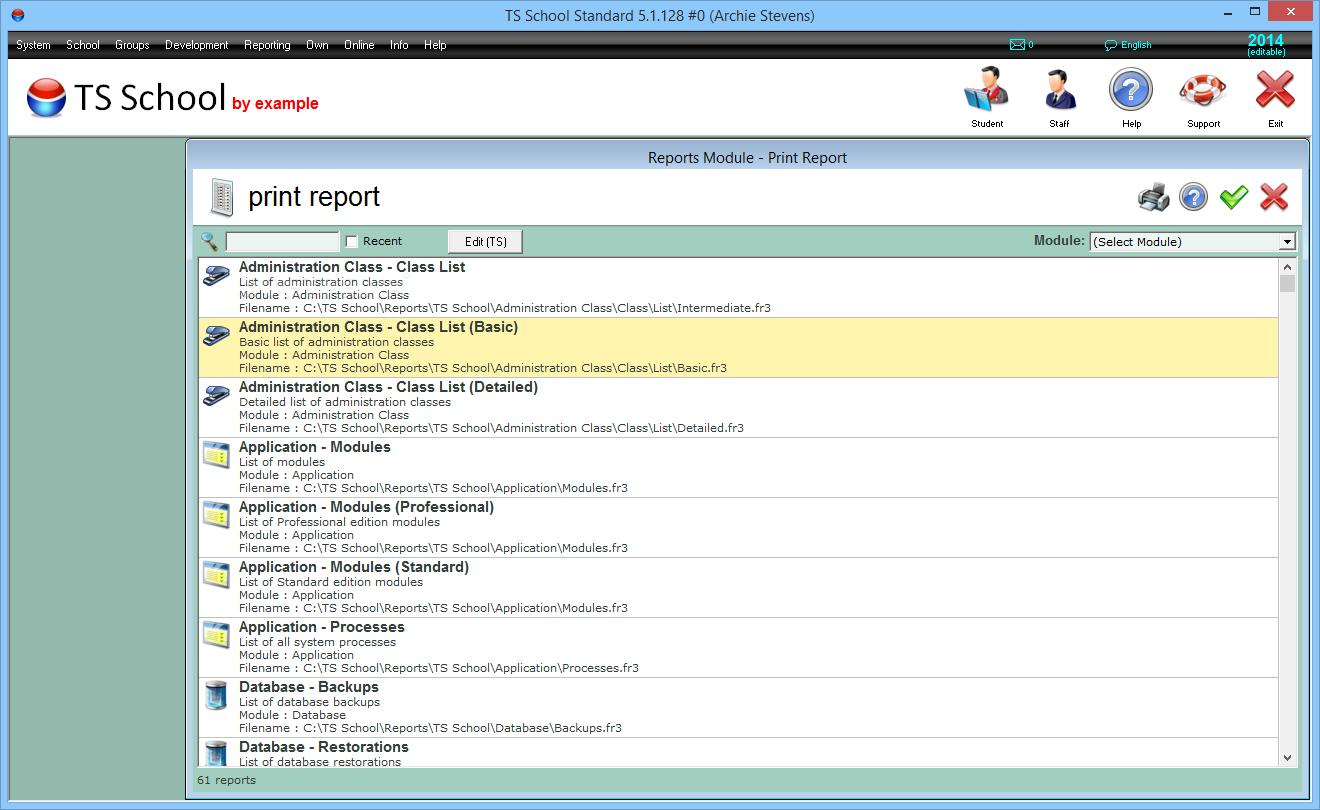Open the Reporting menu
Screen dimensions: 1320x810
267,45
